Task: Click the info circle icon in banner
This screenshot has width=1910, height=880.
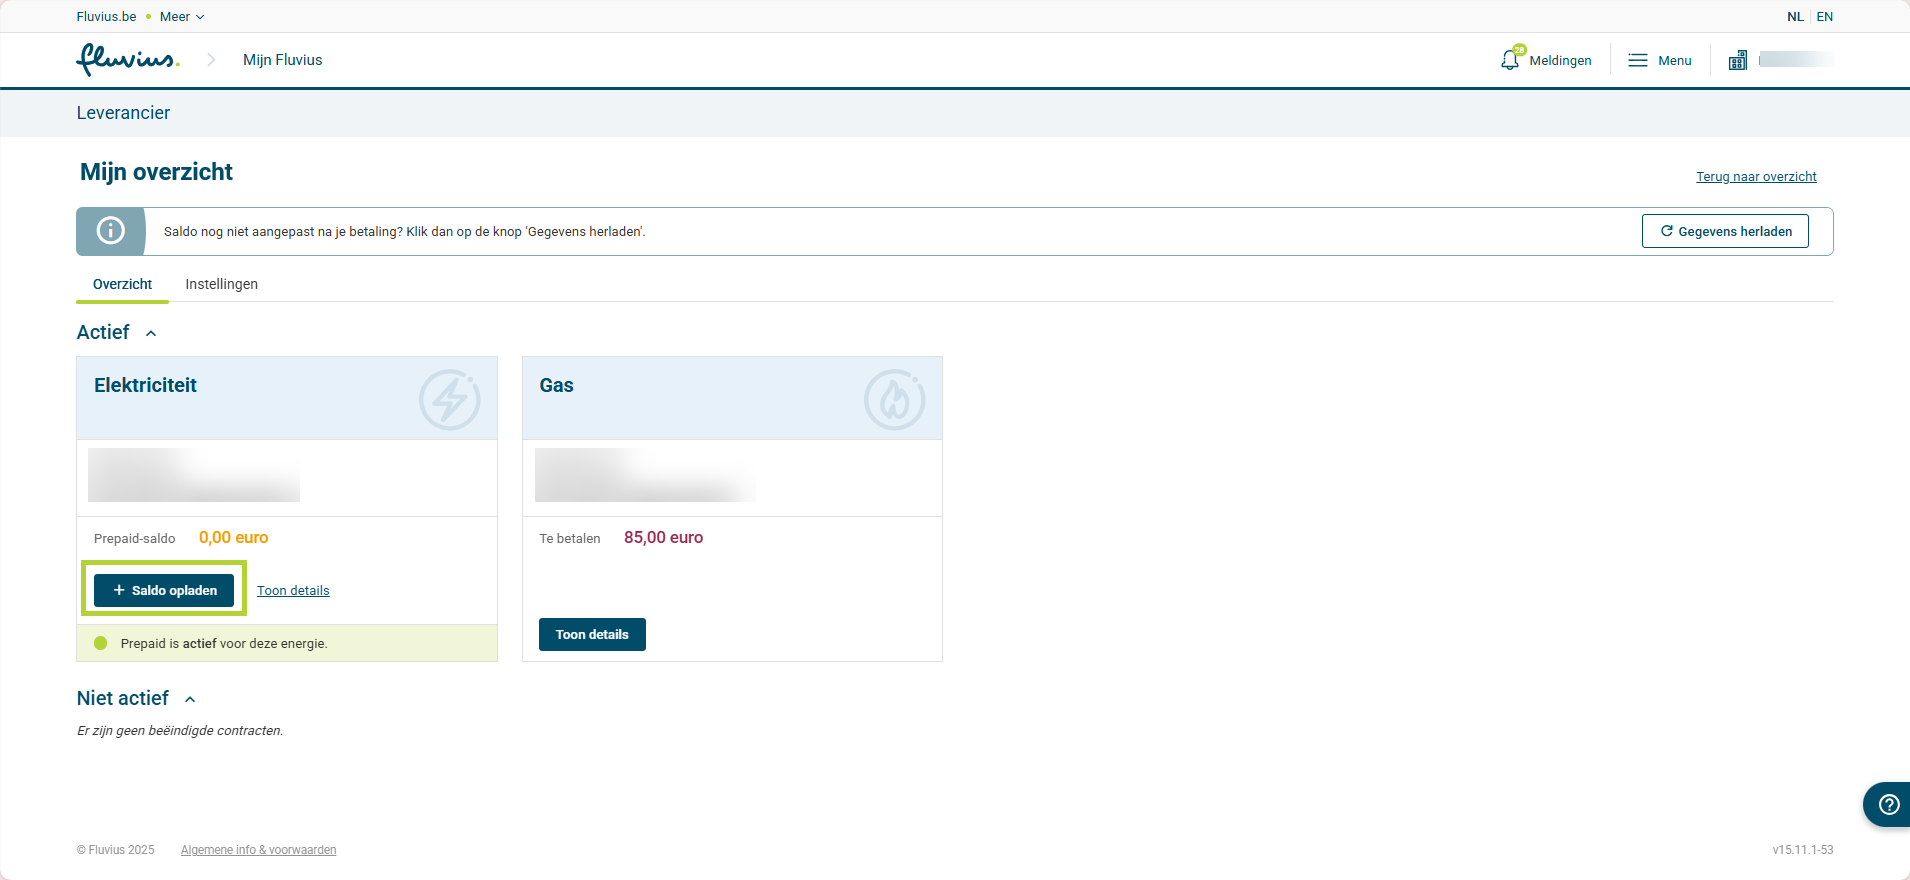Action: (x=110, y=231)
